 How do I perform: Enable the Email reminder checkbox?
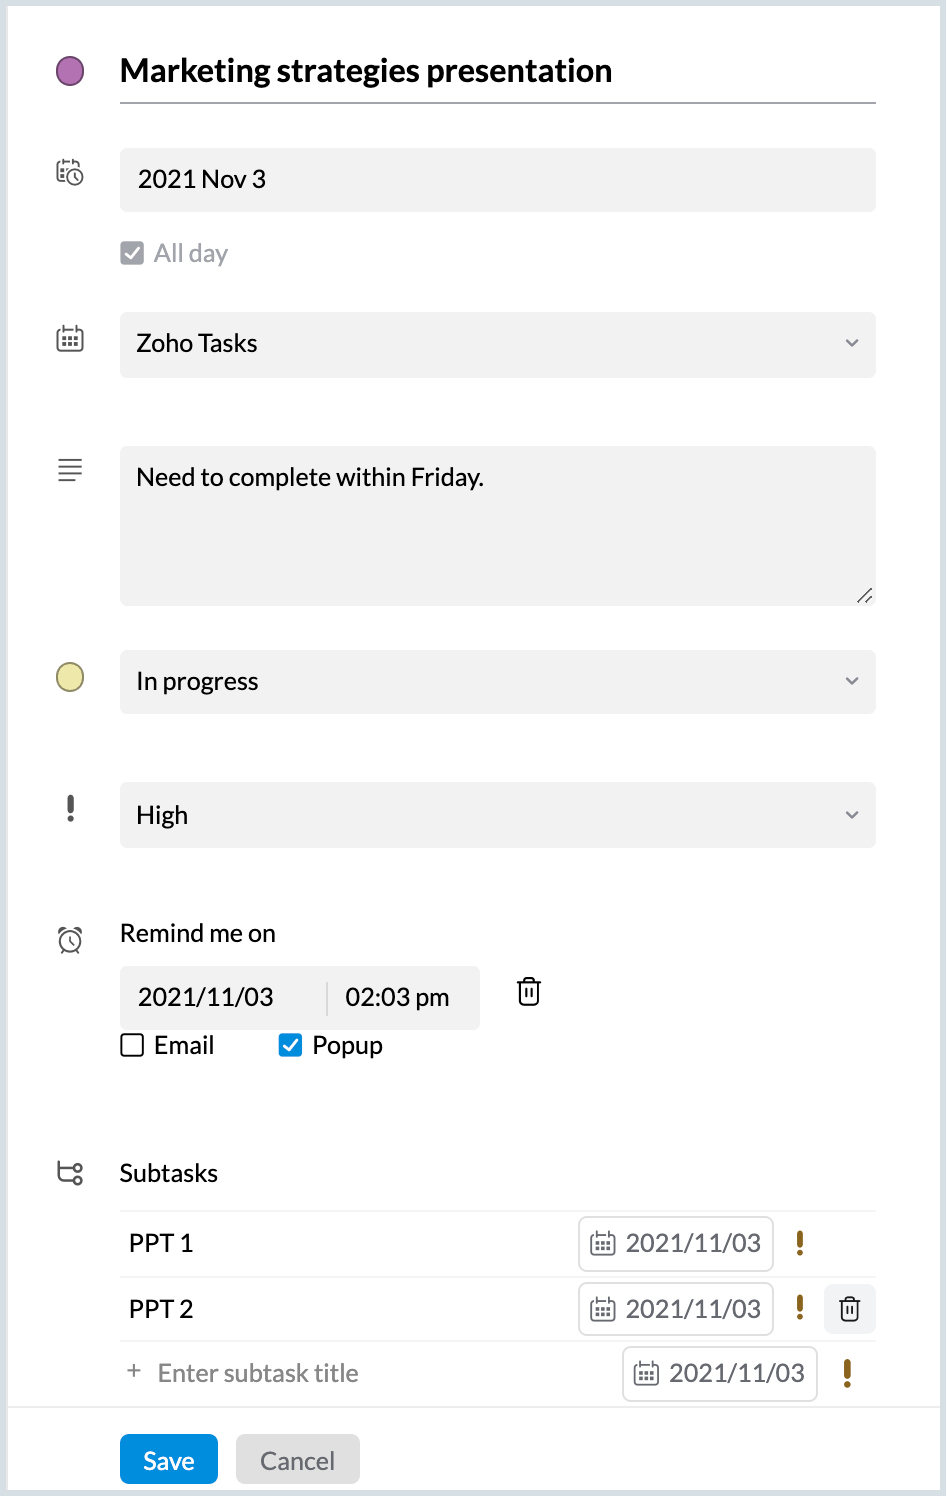132,1045
